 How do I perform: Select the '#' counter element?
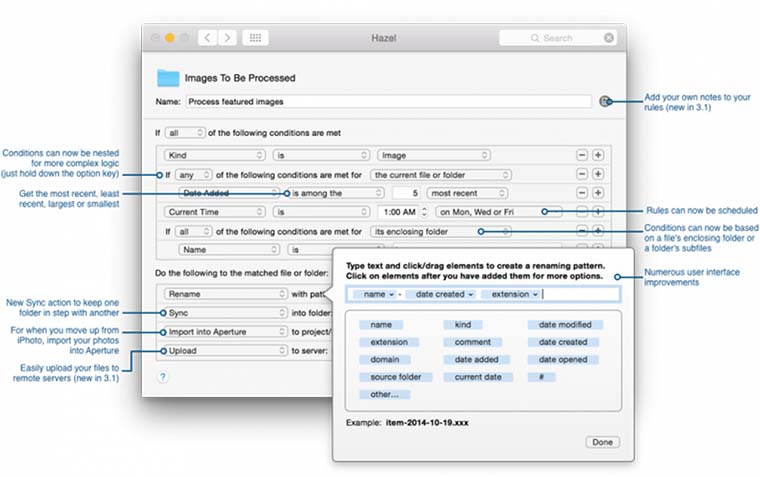pos(541,377)
